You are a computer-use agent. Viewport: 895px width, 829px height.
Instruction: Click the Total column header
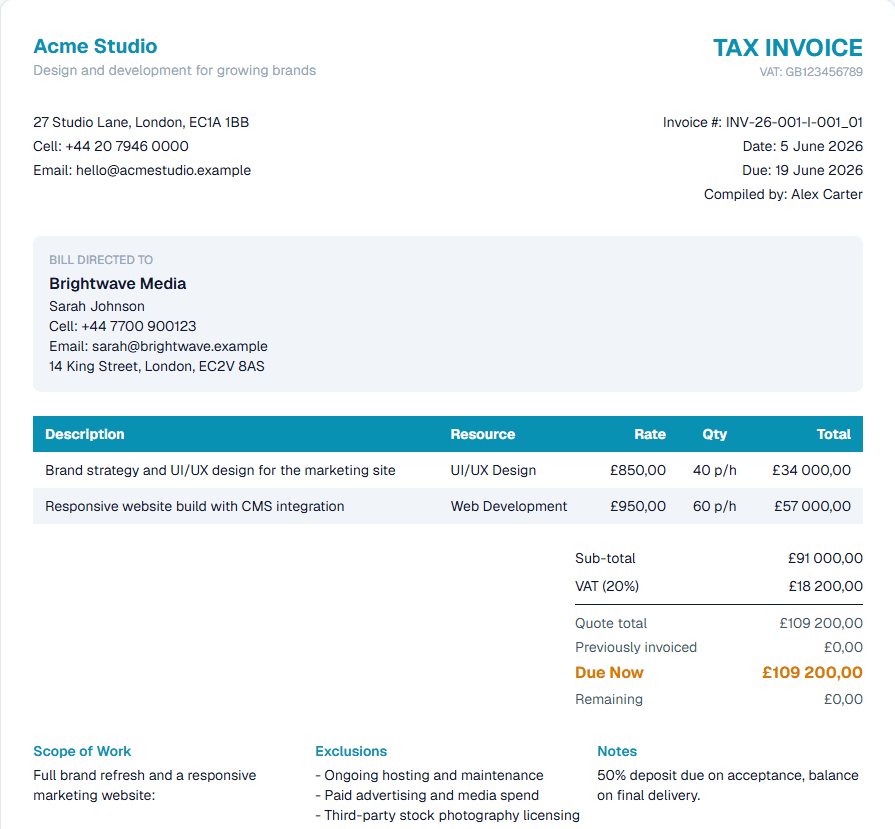[834, 434]
